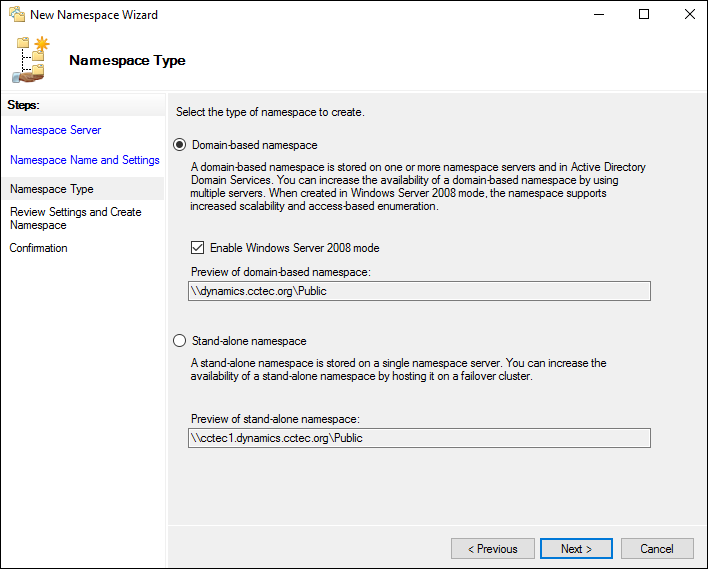The width and height of the screenshot is (708, 569).
Task: Minimize the New Namespace Wizard window
Action: click(x=598, y=15)
